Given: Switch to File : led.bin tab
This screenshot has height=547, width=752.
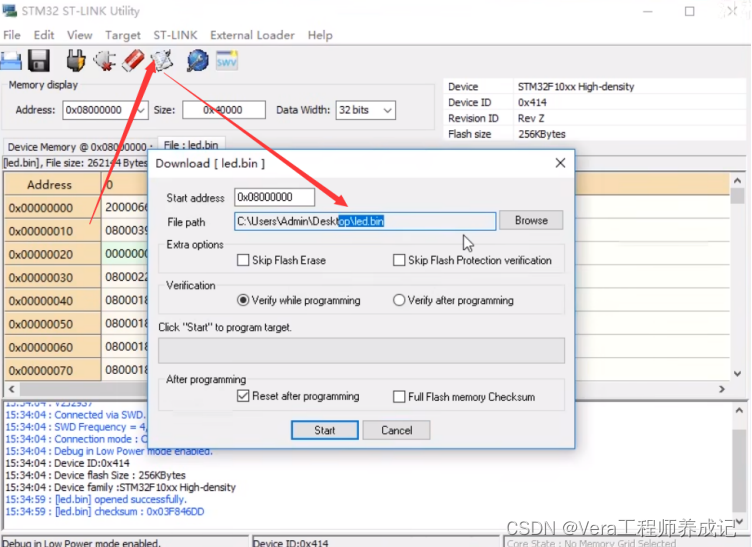Looking at the screenshot, I should pos(191,145).
